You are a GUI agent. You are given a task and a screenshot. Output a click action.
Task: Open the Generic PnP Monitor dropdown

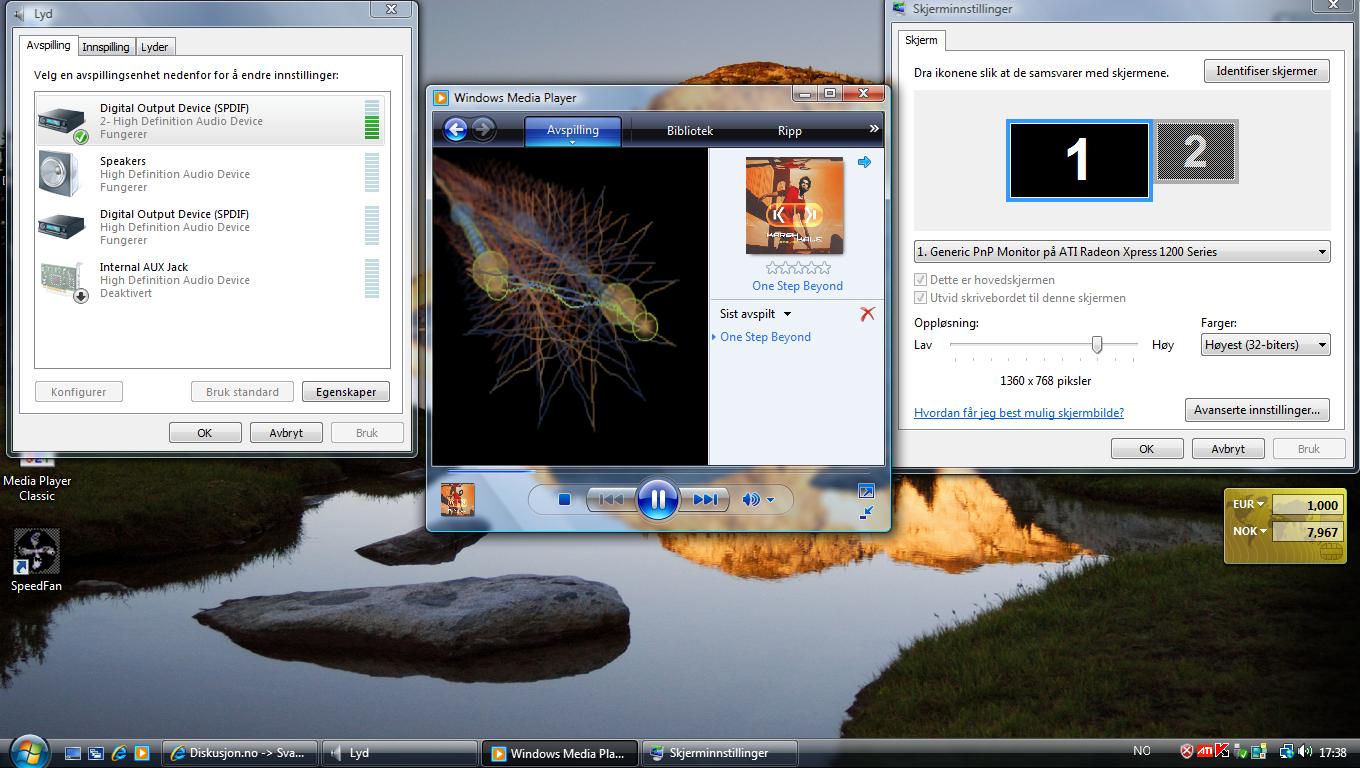point(1122,252)
